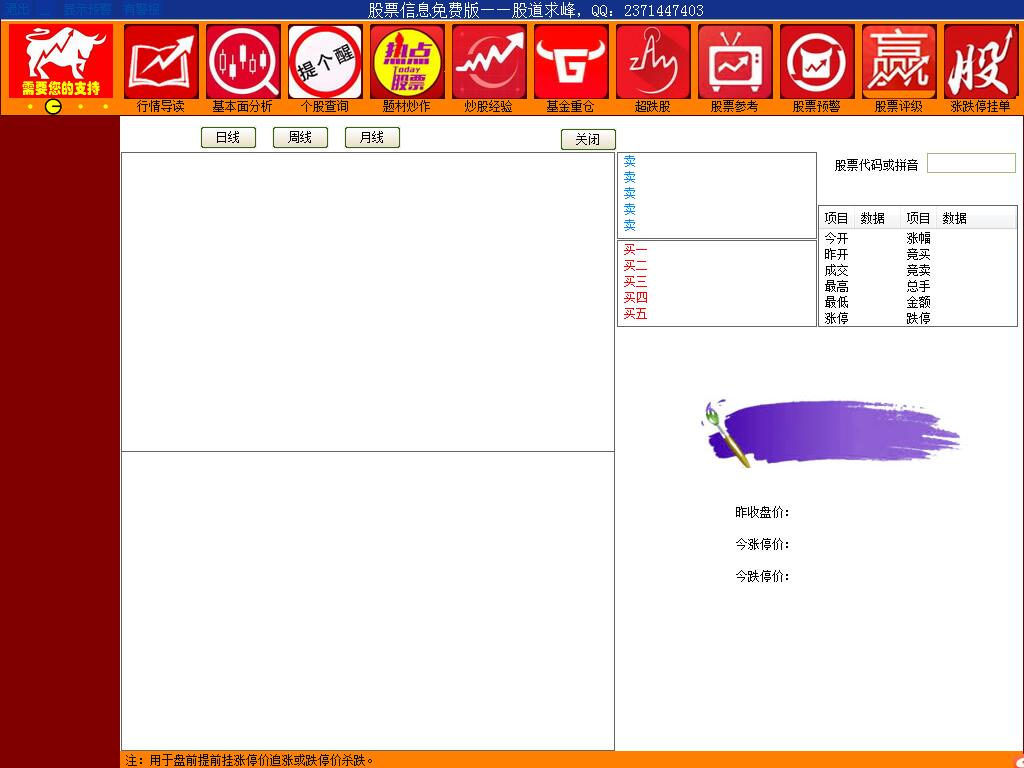The width and height of the screenshot is (1024, 768).
Task: Click the stock code input field
Action: 971,162
